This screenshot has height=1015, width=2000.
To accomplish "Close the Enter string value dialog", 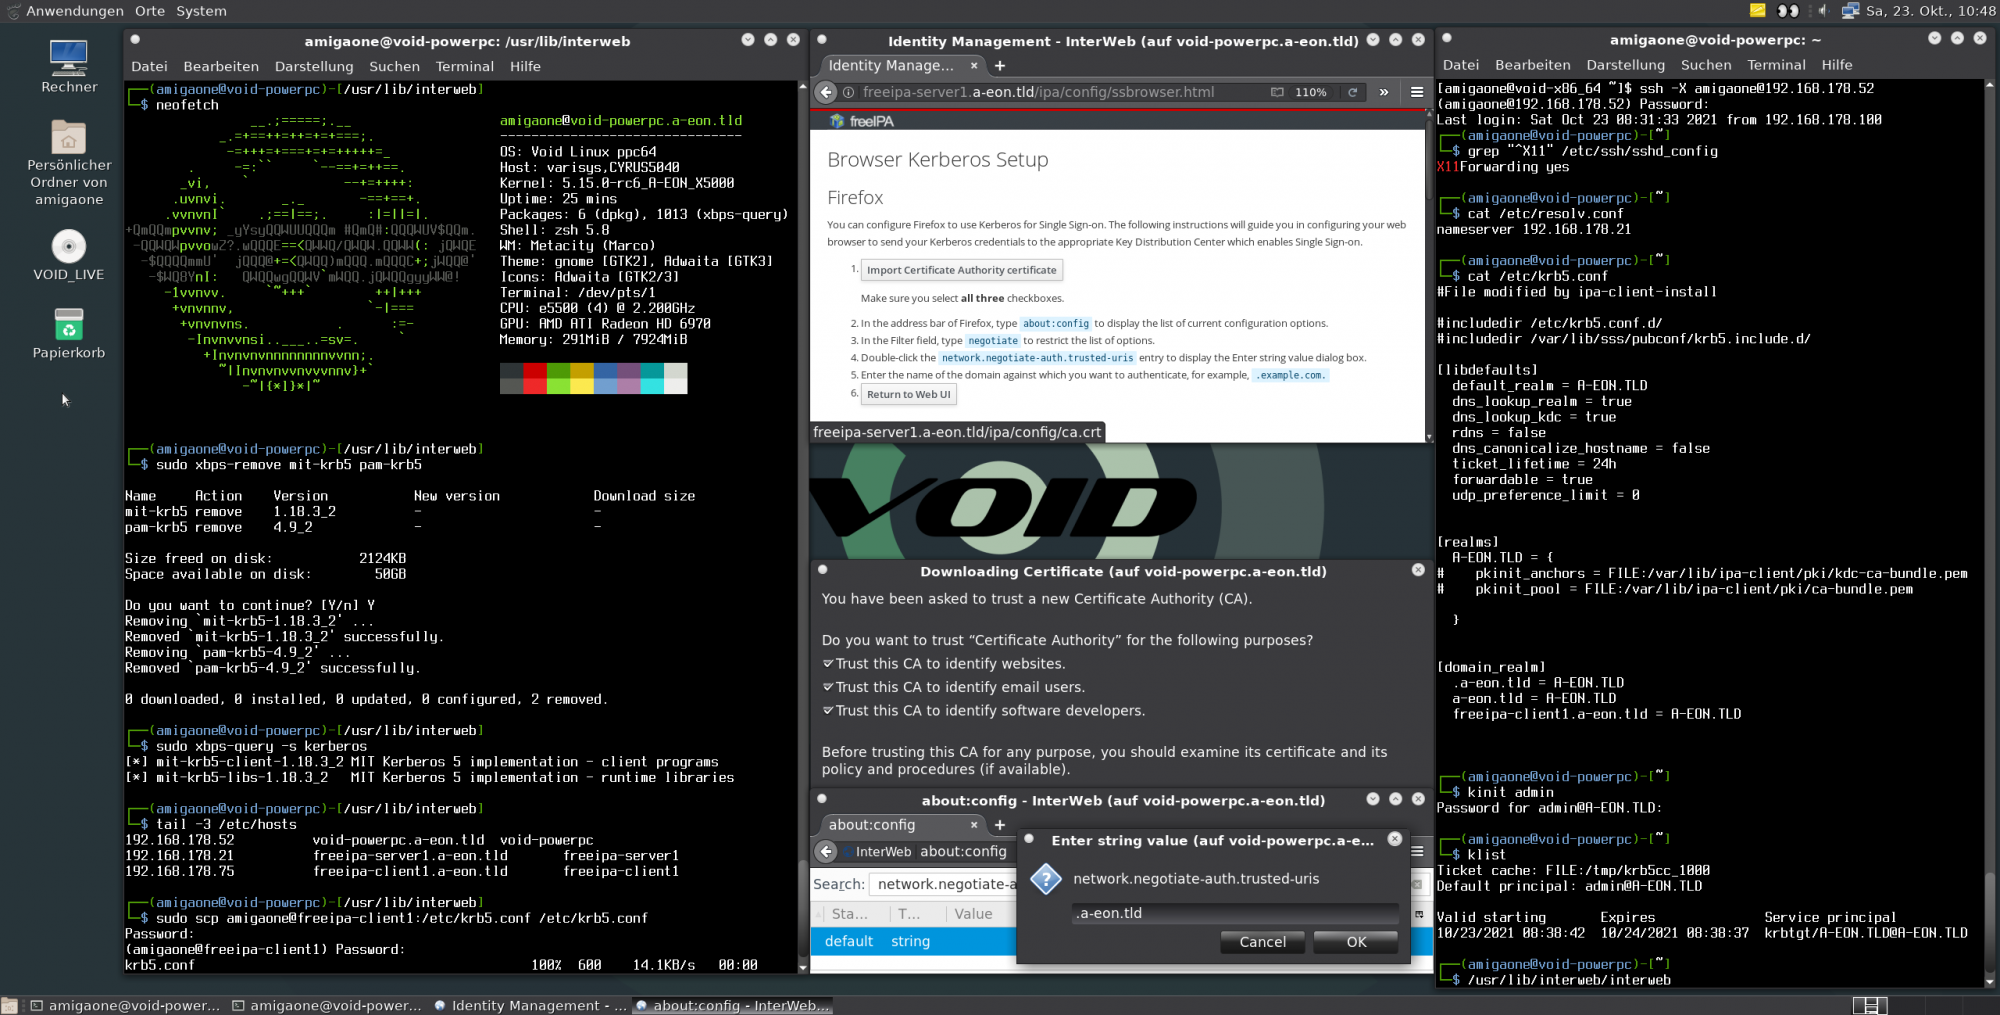I will [1395, 840].
